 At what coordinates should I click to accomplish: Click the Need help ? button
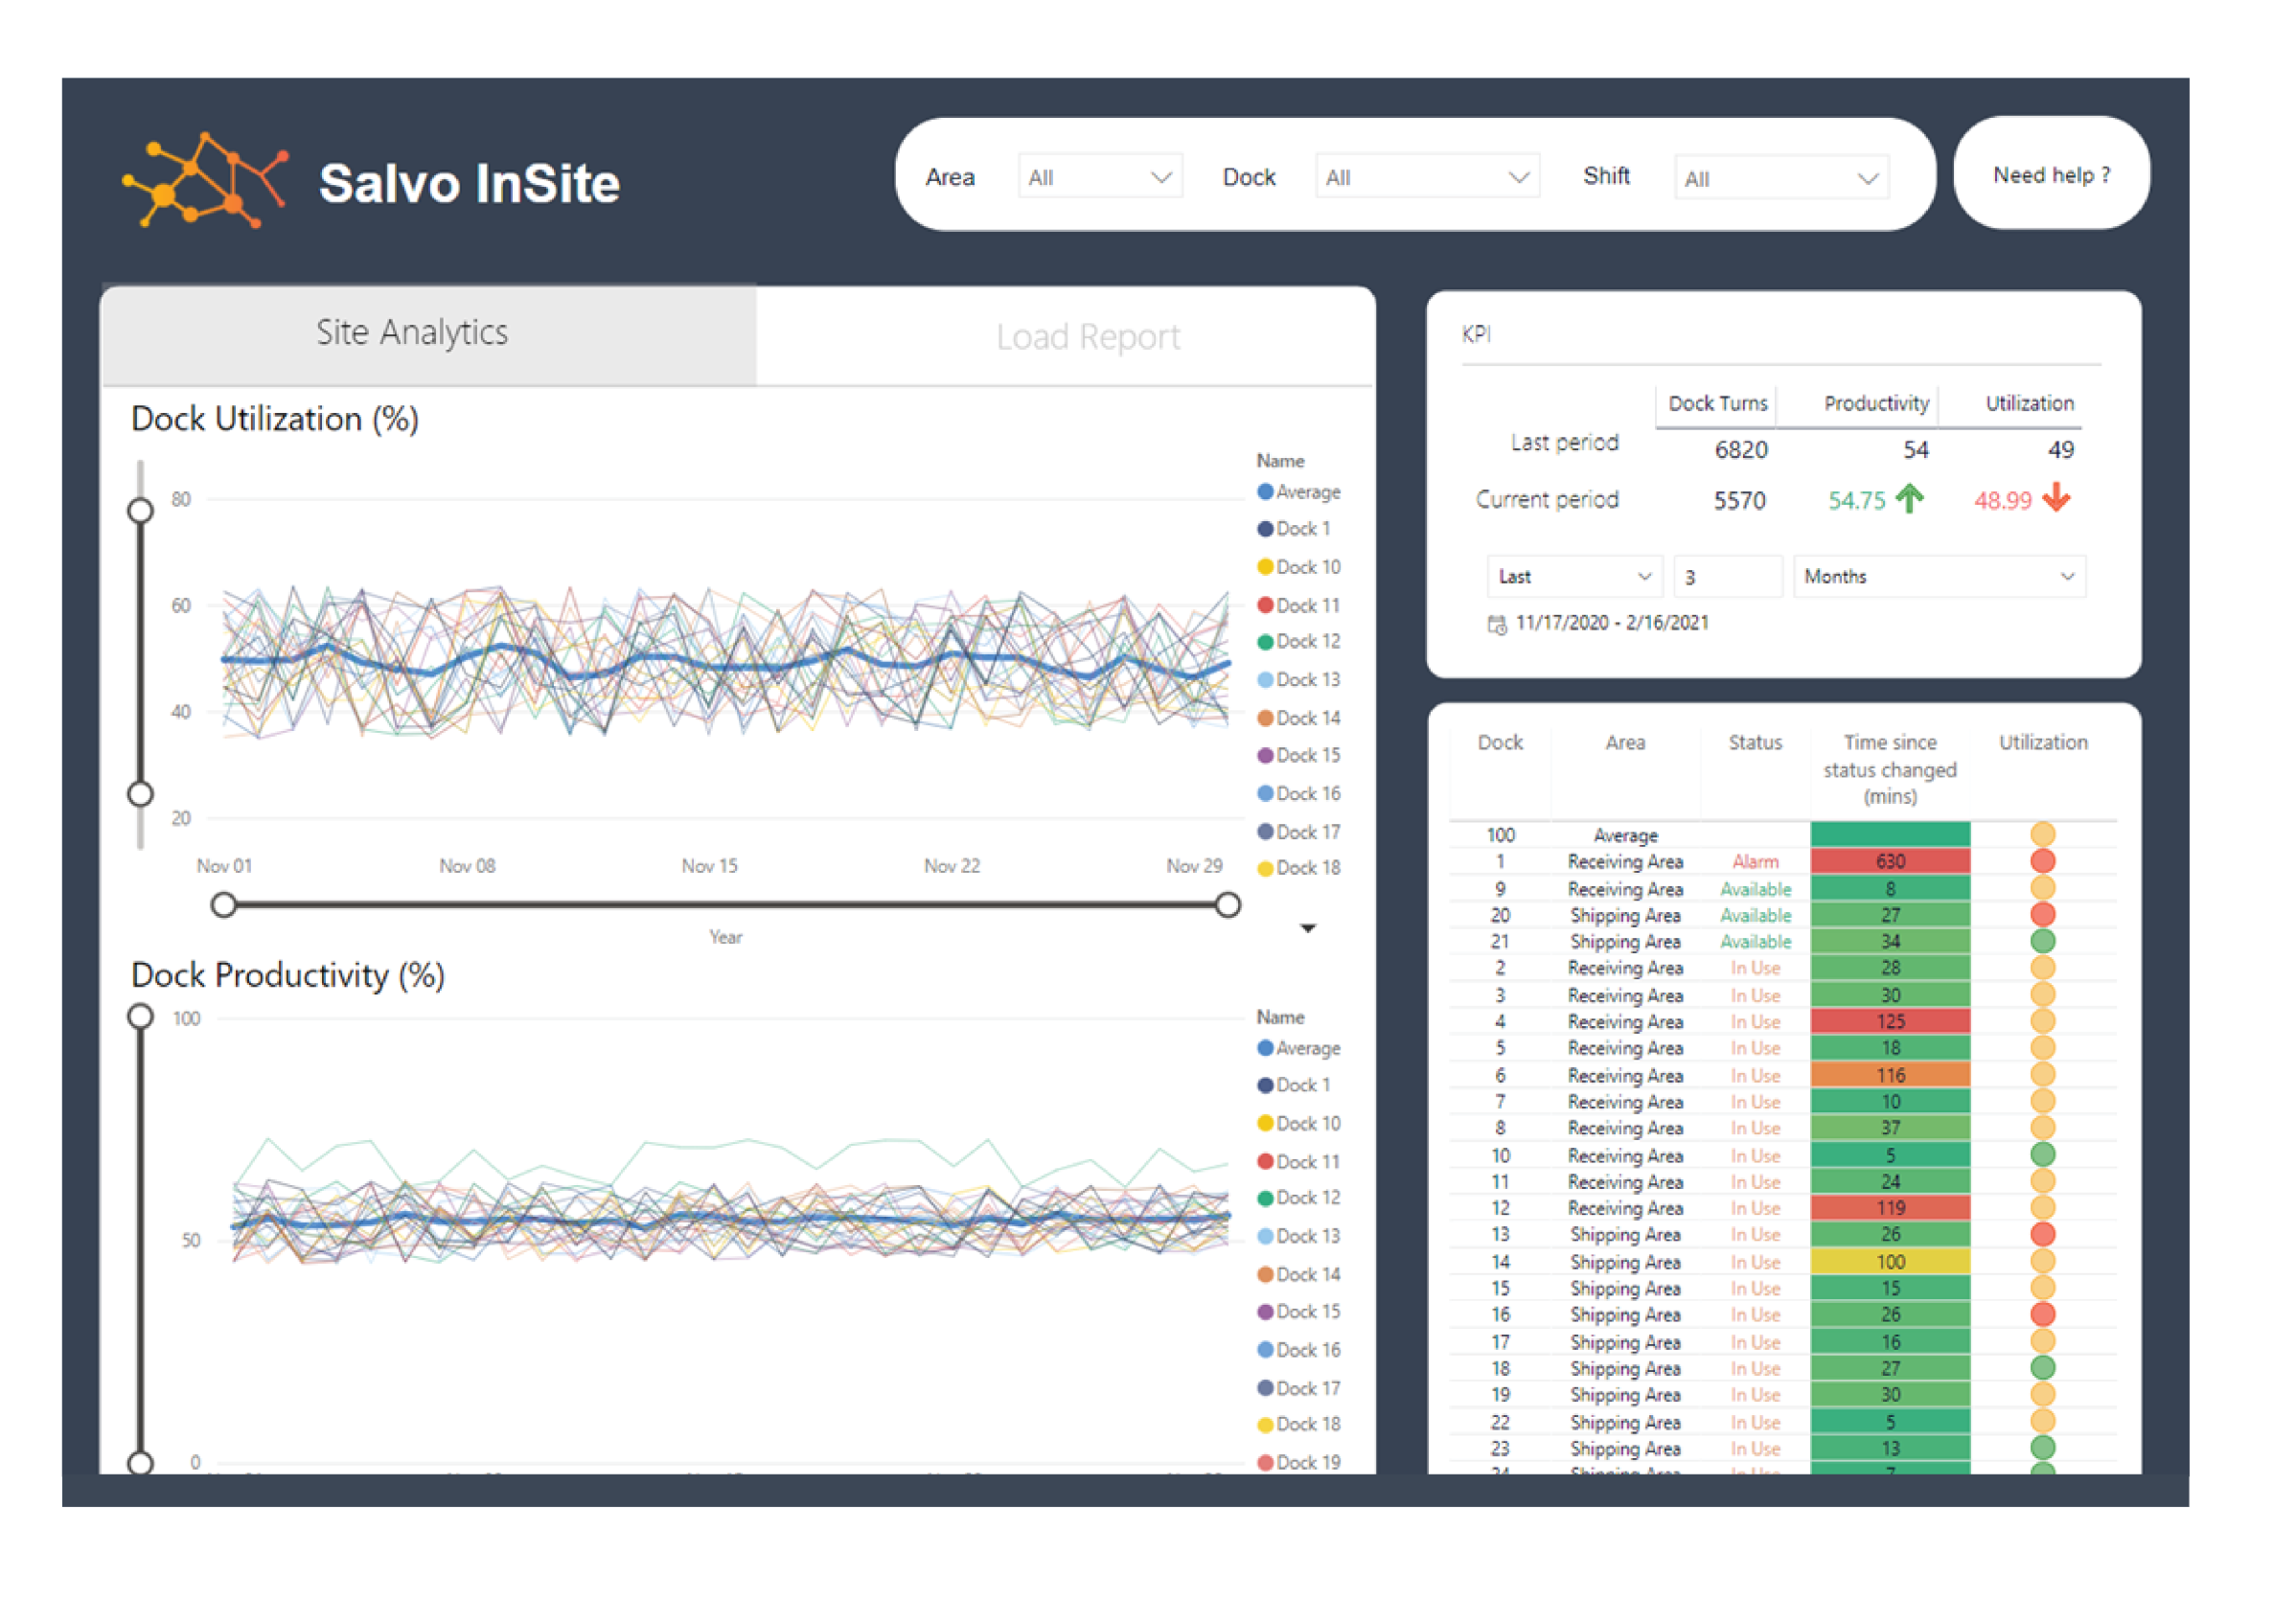click(2052, 175)
